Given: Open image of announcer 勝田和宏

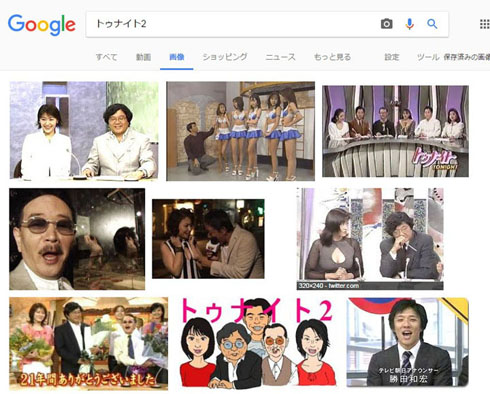Looking at the screenshot, I should pos(407,342).
